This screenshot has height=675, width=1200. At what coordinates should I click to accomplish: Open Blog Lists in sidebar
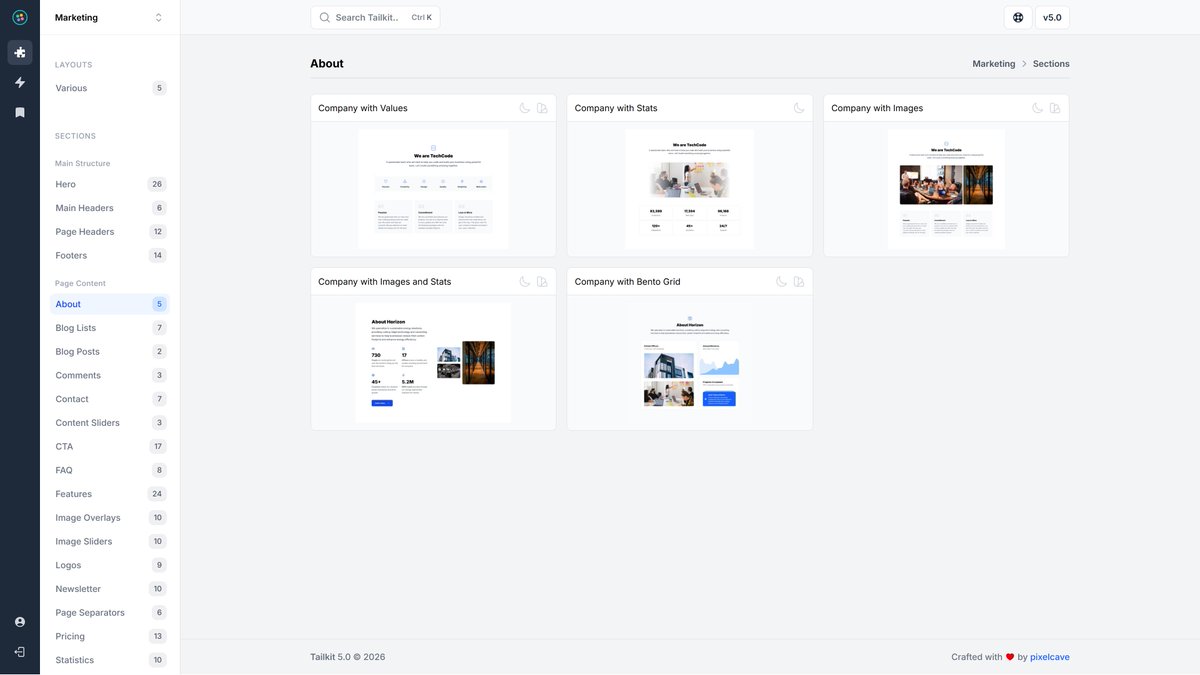(x=110, y=328)
